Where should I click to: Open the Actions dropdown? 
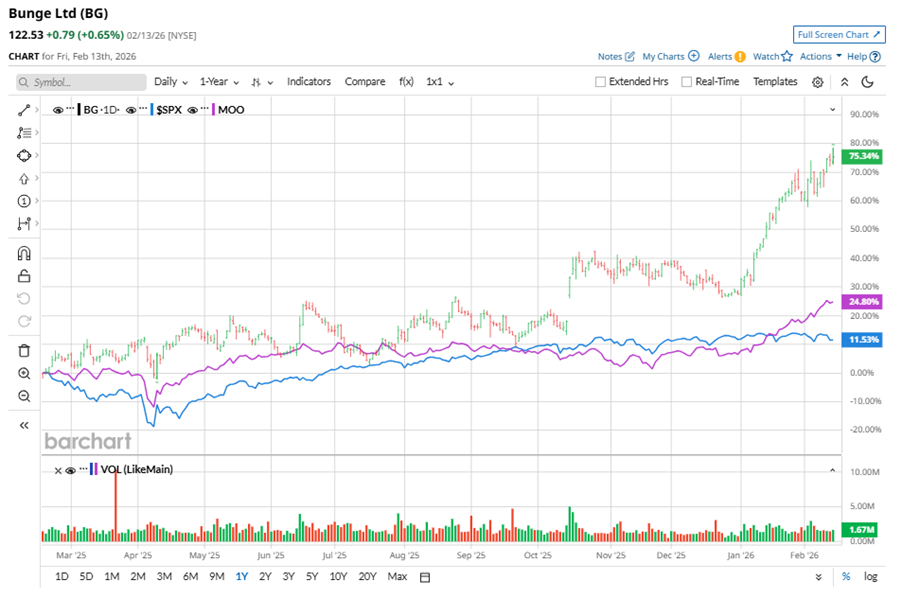tap(820, 56)
